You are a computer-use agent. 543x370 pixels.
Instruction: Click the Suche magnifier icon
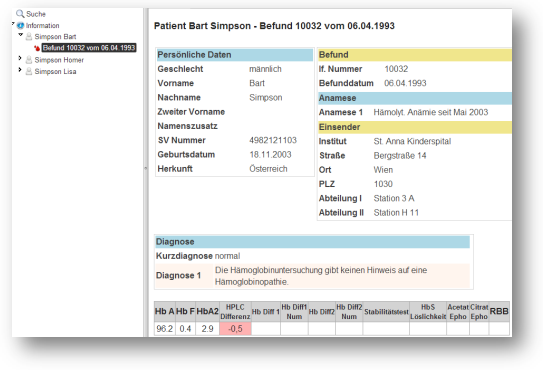[x=20, y=14]
